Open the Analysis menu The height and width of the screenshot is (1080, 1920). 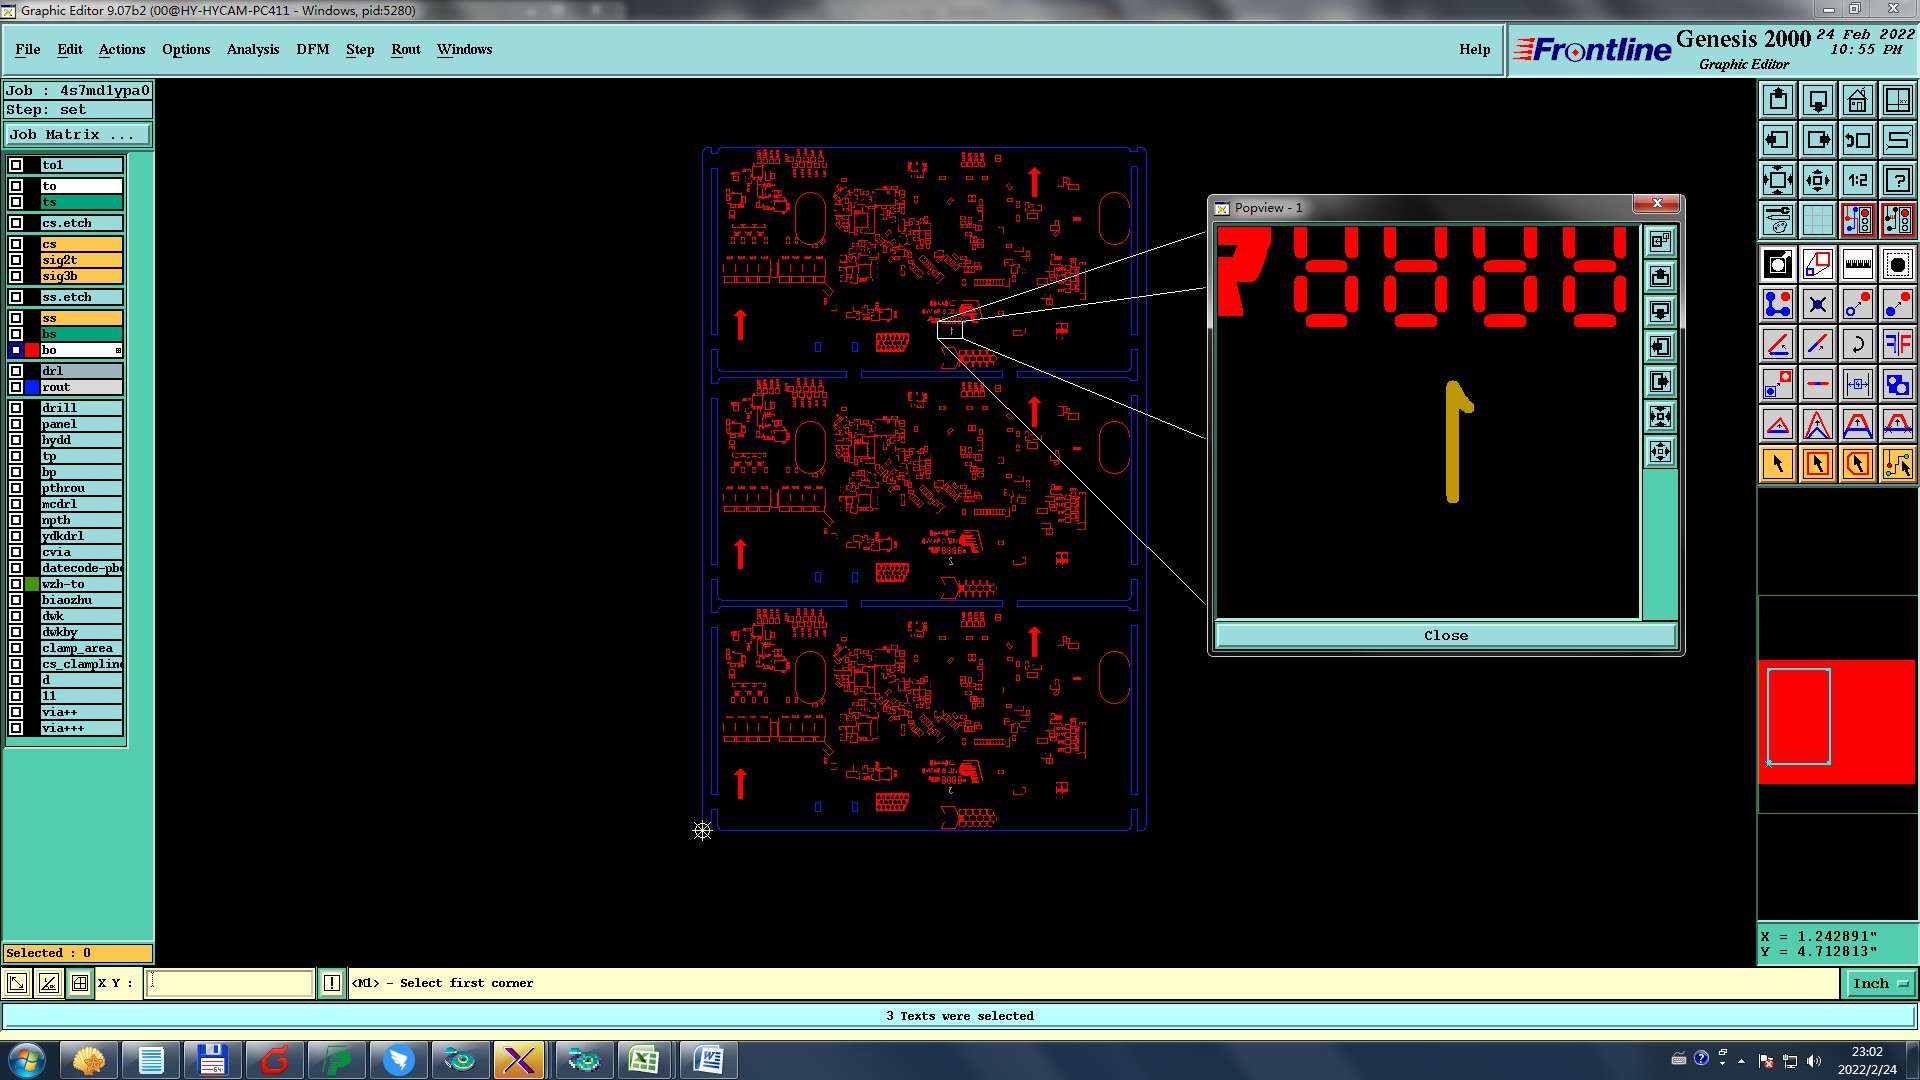(252, 49)
